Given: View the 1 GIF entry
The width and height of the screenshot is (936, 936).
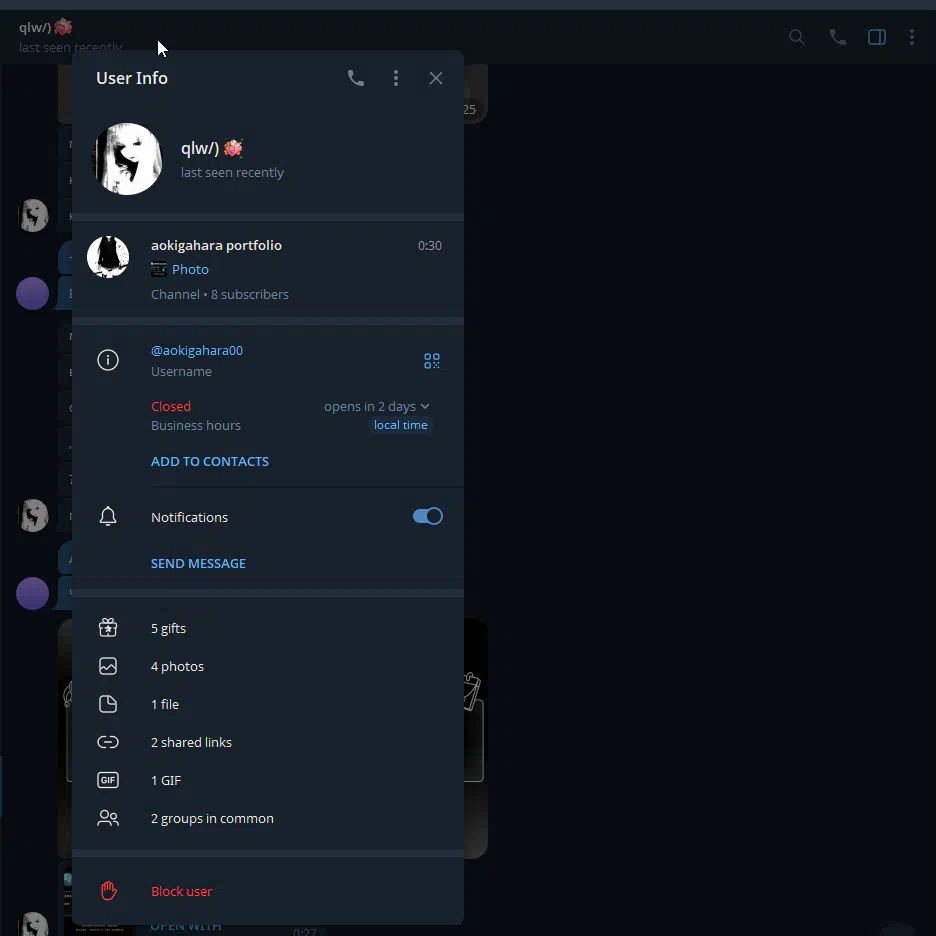Looking at the screenshot, I should tap(267, 780).
